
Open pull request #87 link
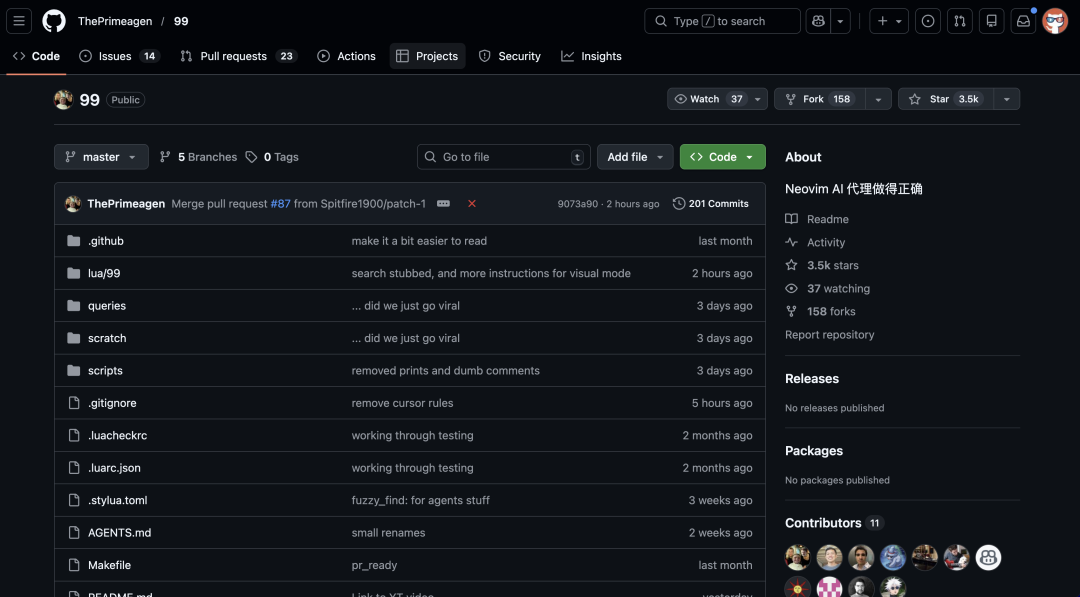(x=280, y=204)
